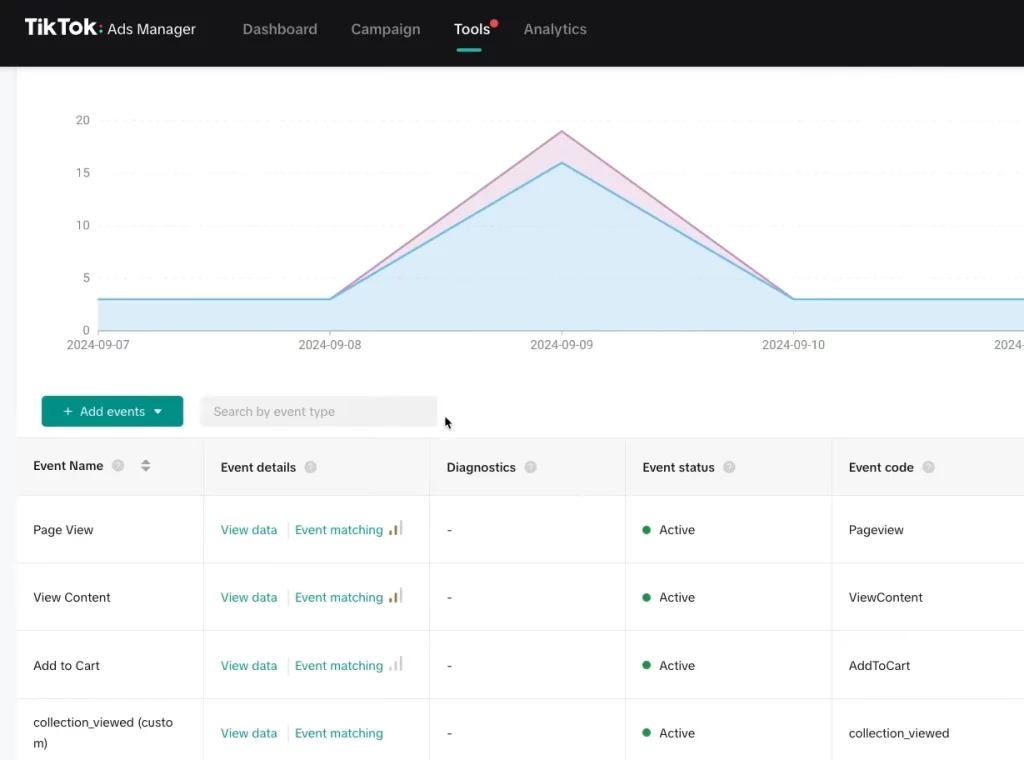Click the match-quality bars icon for Add to Cart

[x=396, y=664]
